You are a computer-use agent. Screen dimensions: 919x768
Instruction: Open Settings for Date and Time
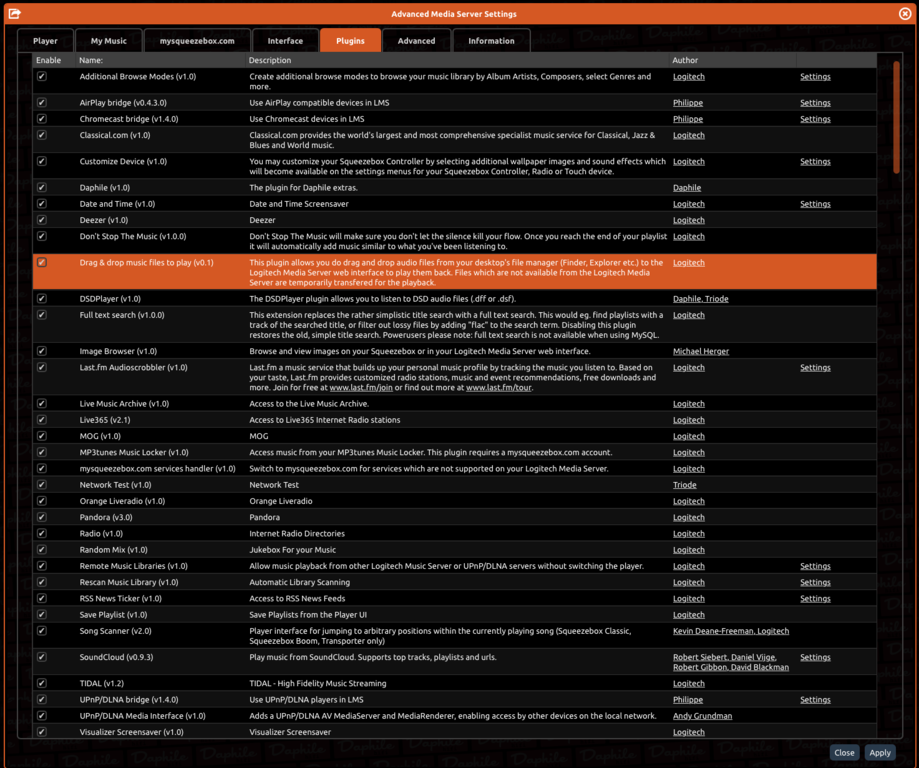click(815, 204)
